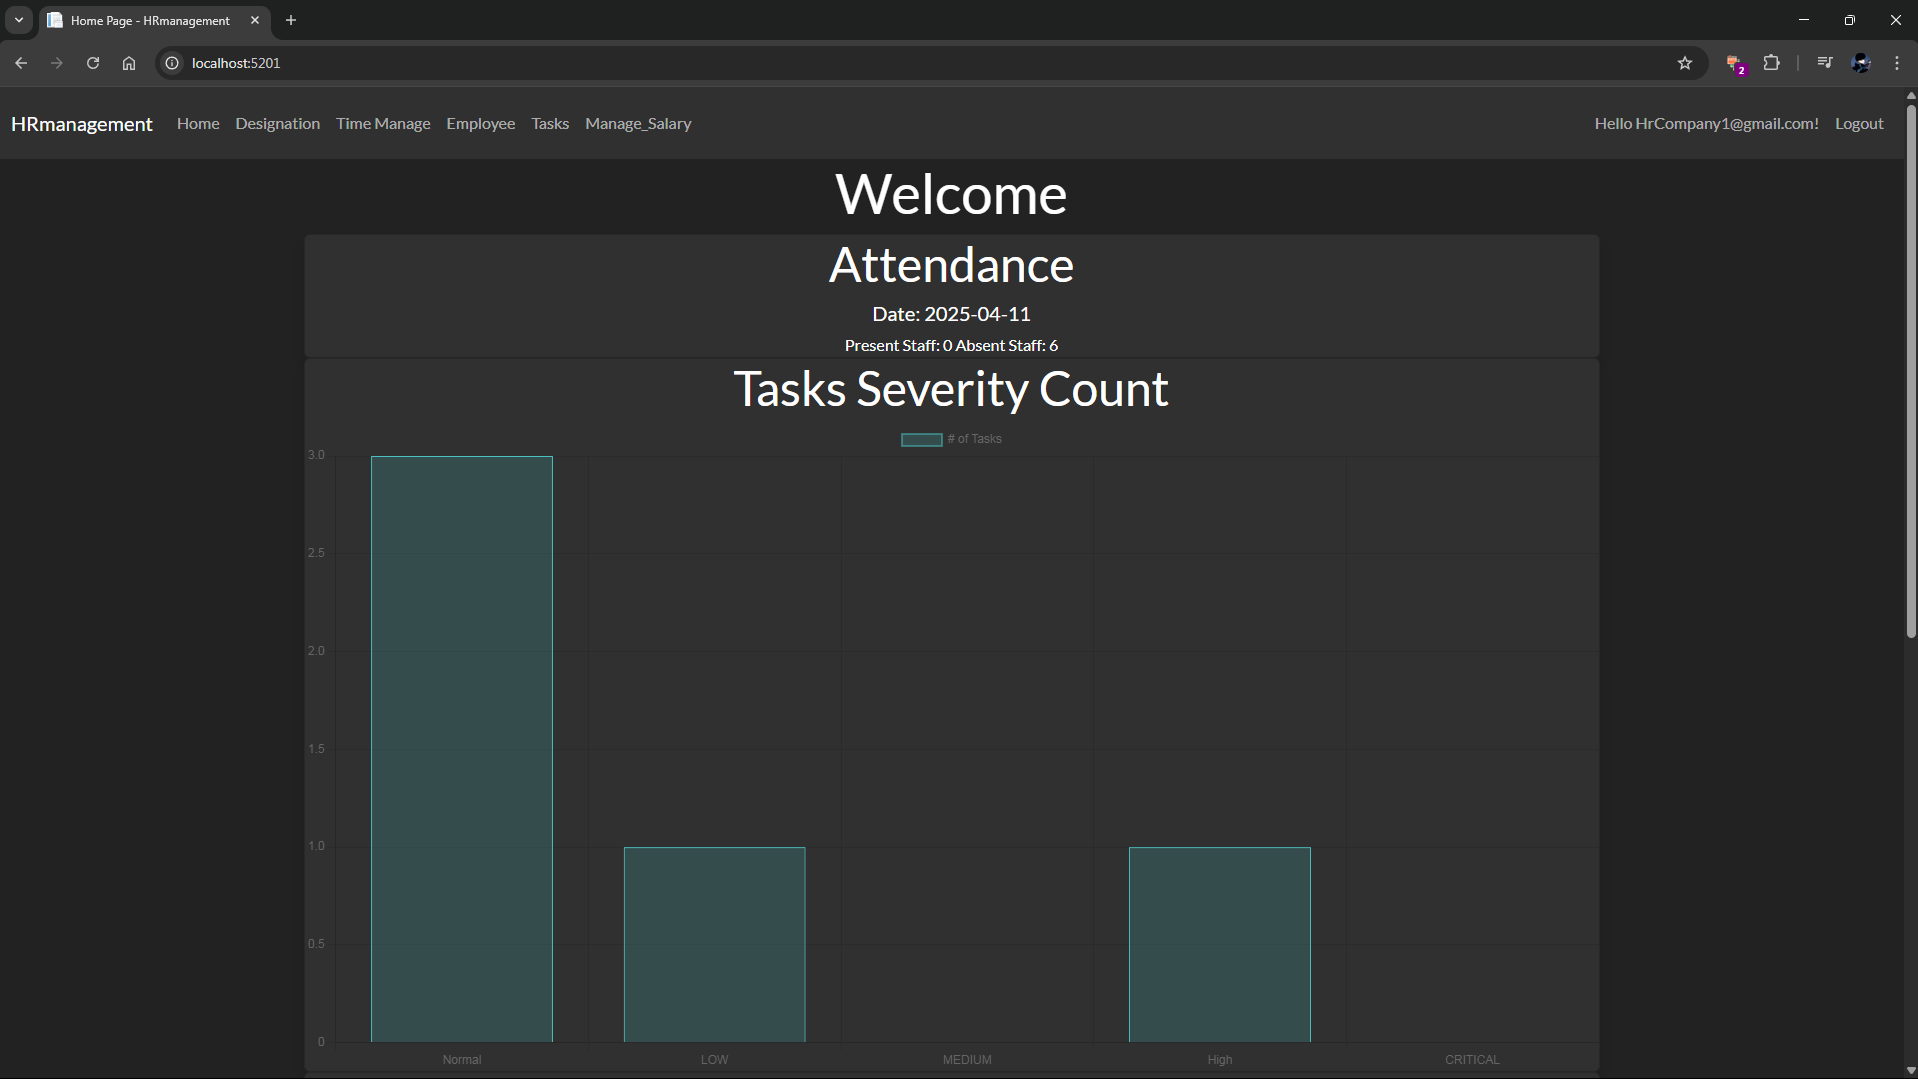
Task: Reload the page with the refresh icon
Action: [x=93, y=63]
